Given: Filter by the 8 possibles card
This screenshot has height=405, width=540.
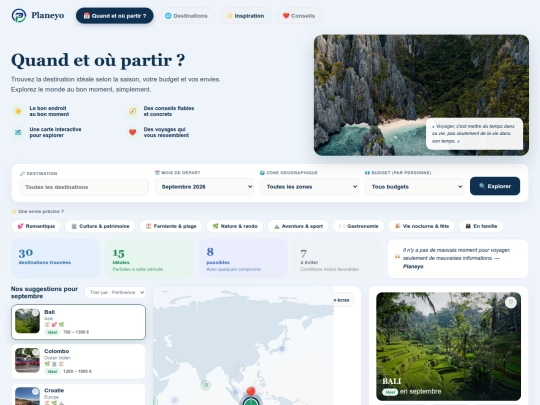Looking at the screenshot, I should [x=243, y=258].
